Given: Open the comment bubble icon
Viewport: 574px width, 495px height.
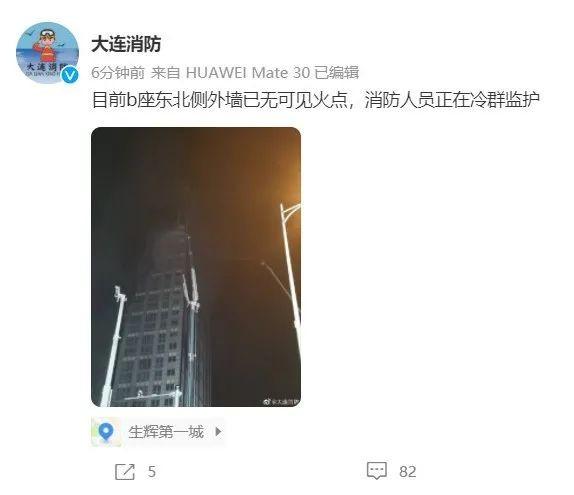Looking at the screenshot, I should 377,471.
